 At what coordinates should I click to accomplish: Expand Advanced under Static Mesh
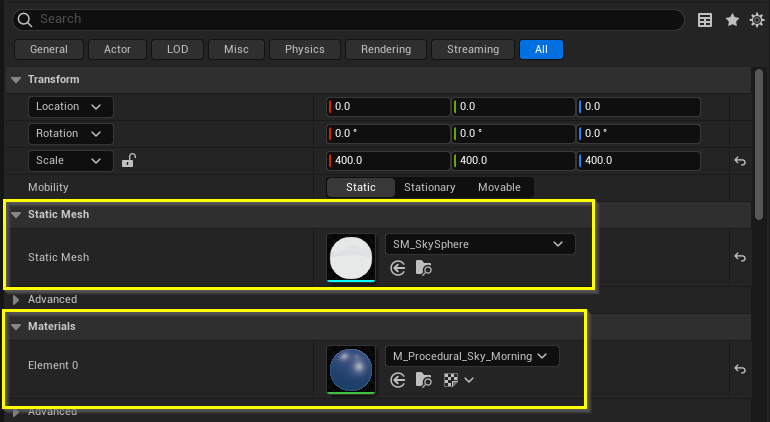16,300
